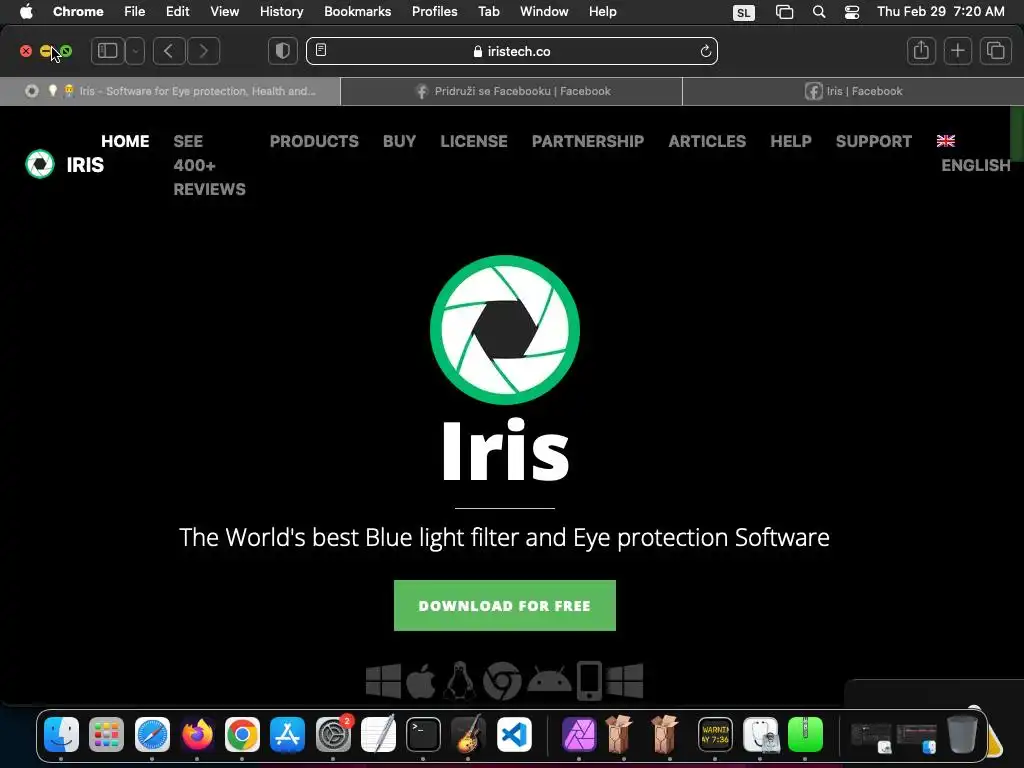Open the ENGLISH language selector

coord(975,153)
